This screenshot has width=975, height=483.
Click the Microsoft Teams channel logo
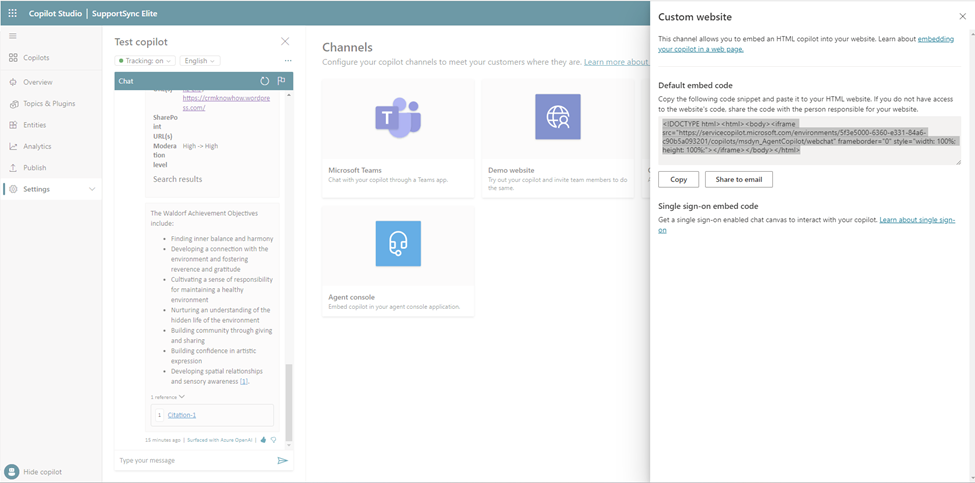(398, 117)
